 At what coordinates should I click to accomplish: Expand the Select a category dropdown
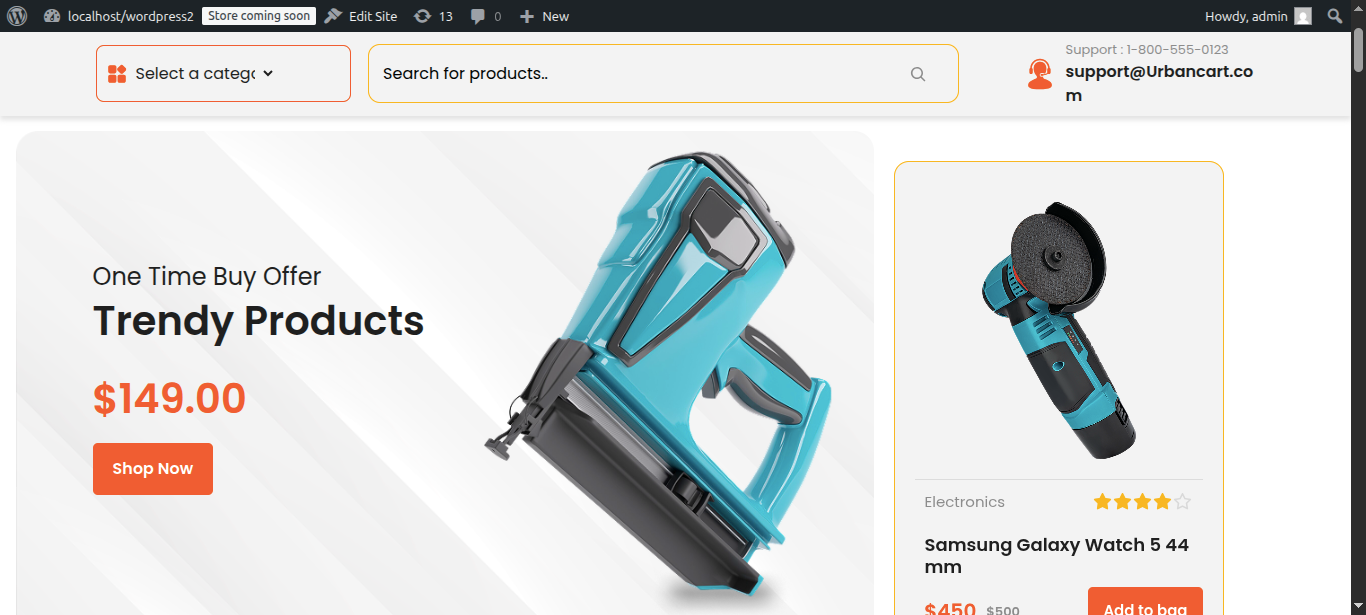(223, 73)
